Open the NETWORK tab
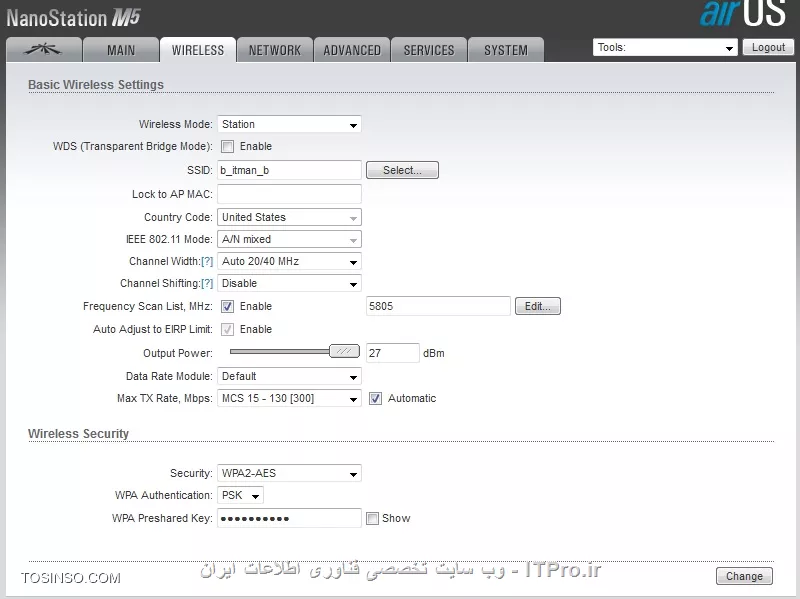Viewport: 800px width, 599px height. (x=275, y=50)
